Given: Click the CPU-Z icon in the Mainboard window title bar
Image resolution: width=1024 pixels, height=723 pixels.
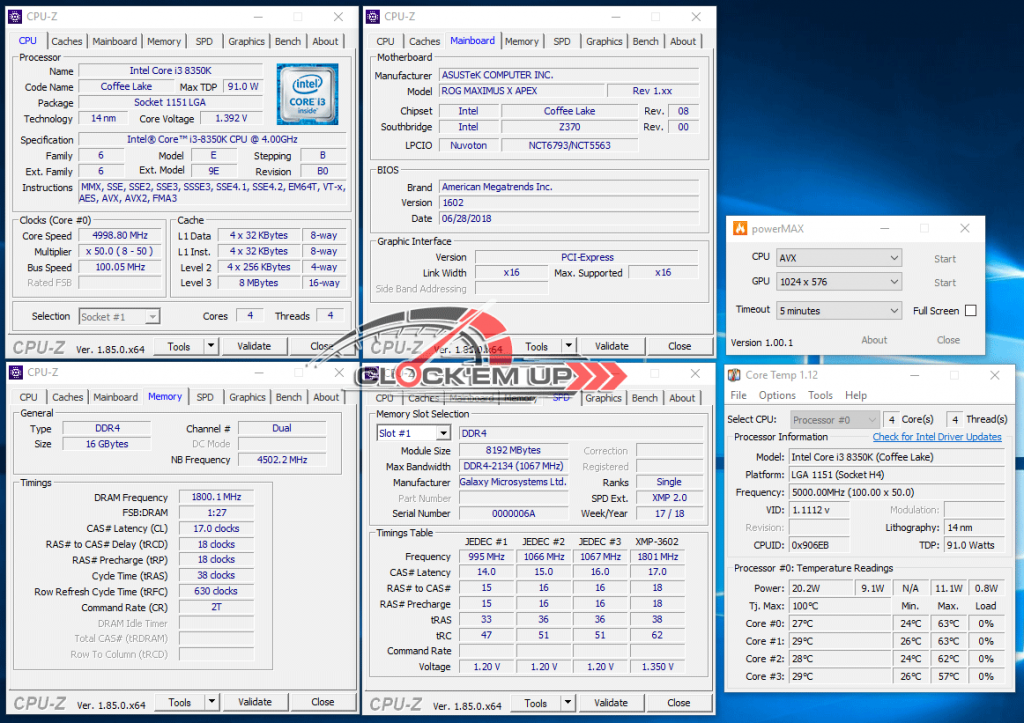Looking at the screenshot, I should [x=373, y=16].
